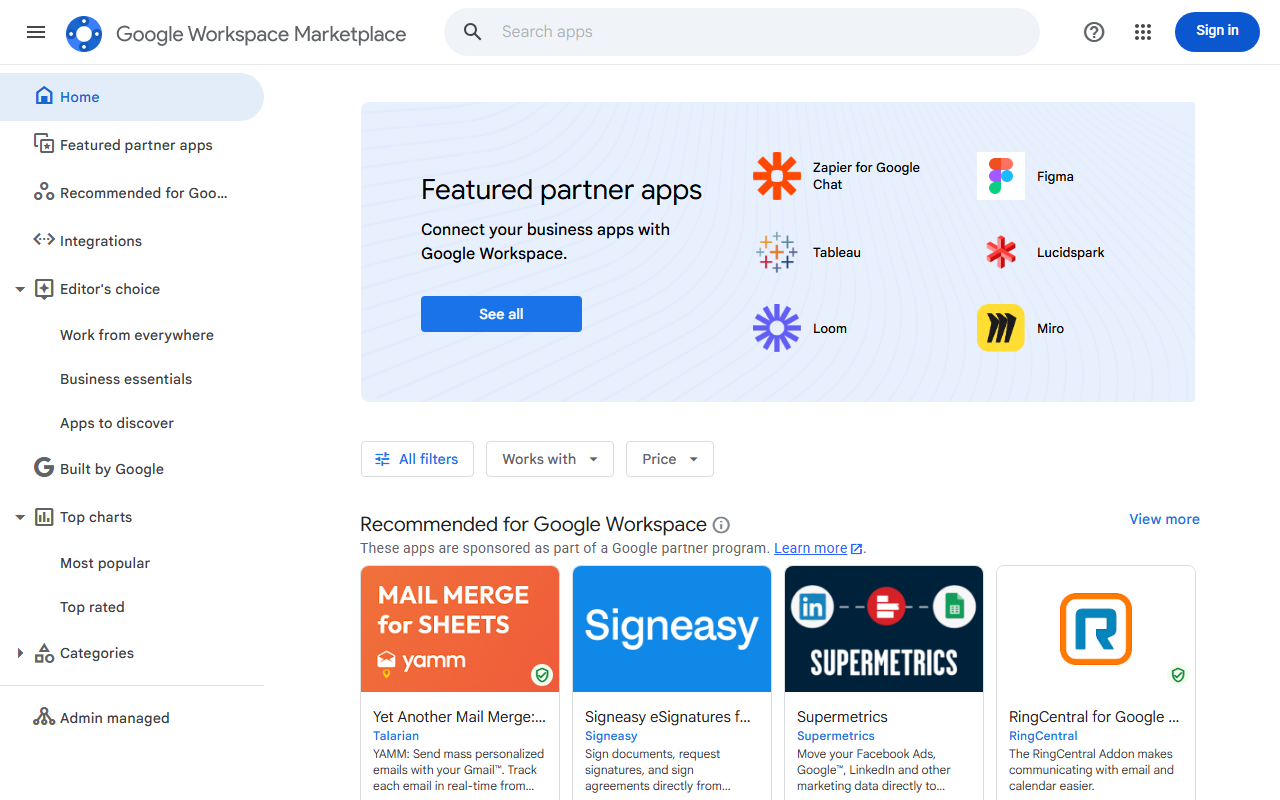Collapse the Editor's choice section arrow
1280x800 pixels.
tap(20, 289)
